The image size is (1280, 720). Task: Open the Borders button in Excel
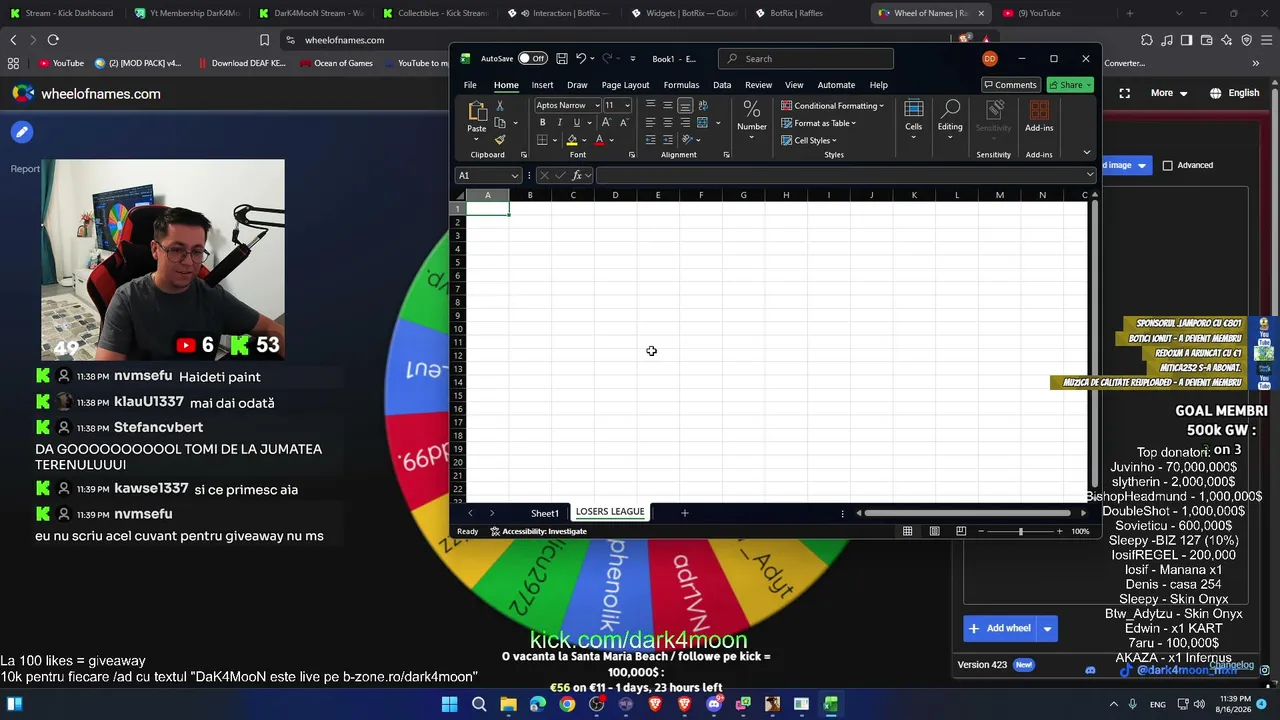pyautogui.click(x=542, y=140)
